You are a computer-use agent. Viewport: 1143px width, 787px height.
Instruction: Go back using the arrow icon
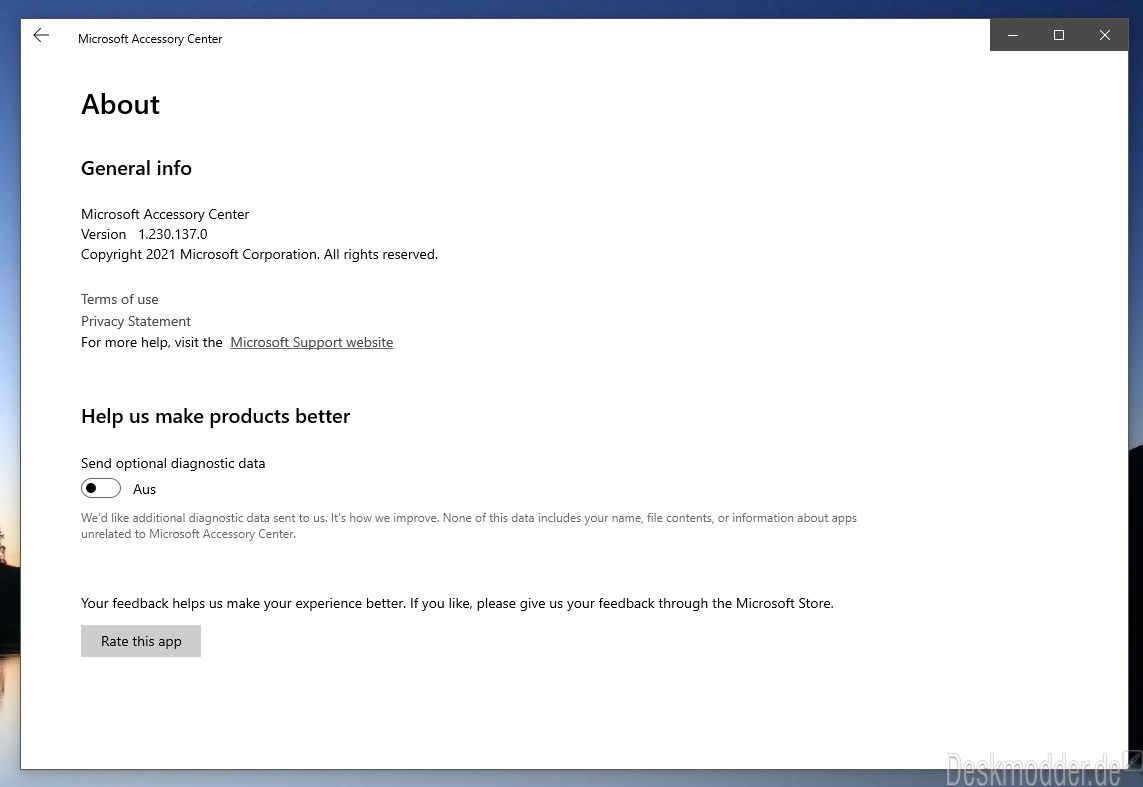click(x=41, y=36)
